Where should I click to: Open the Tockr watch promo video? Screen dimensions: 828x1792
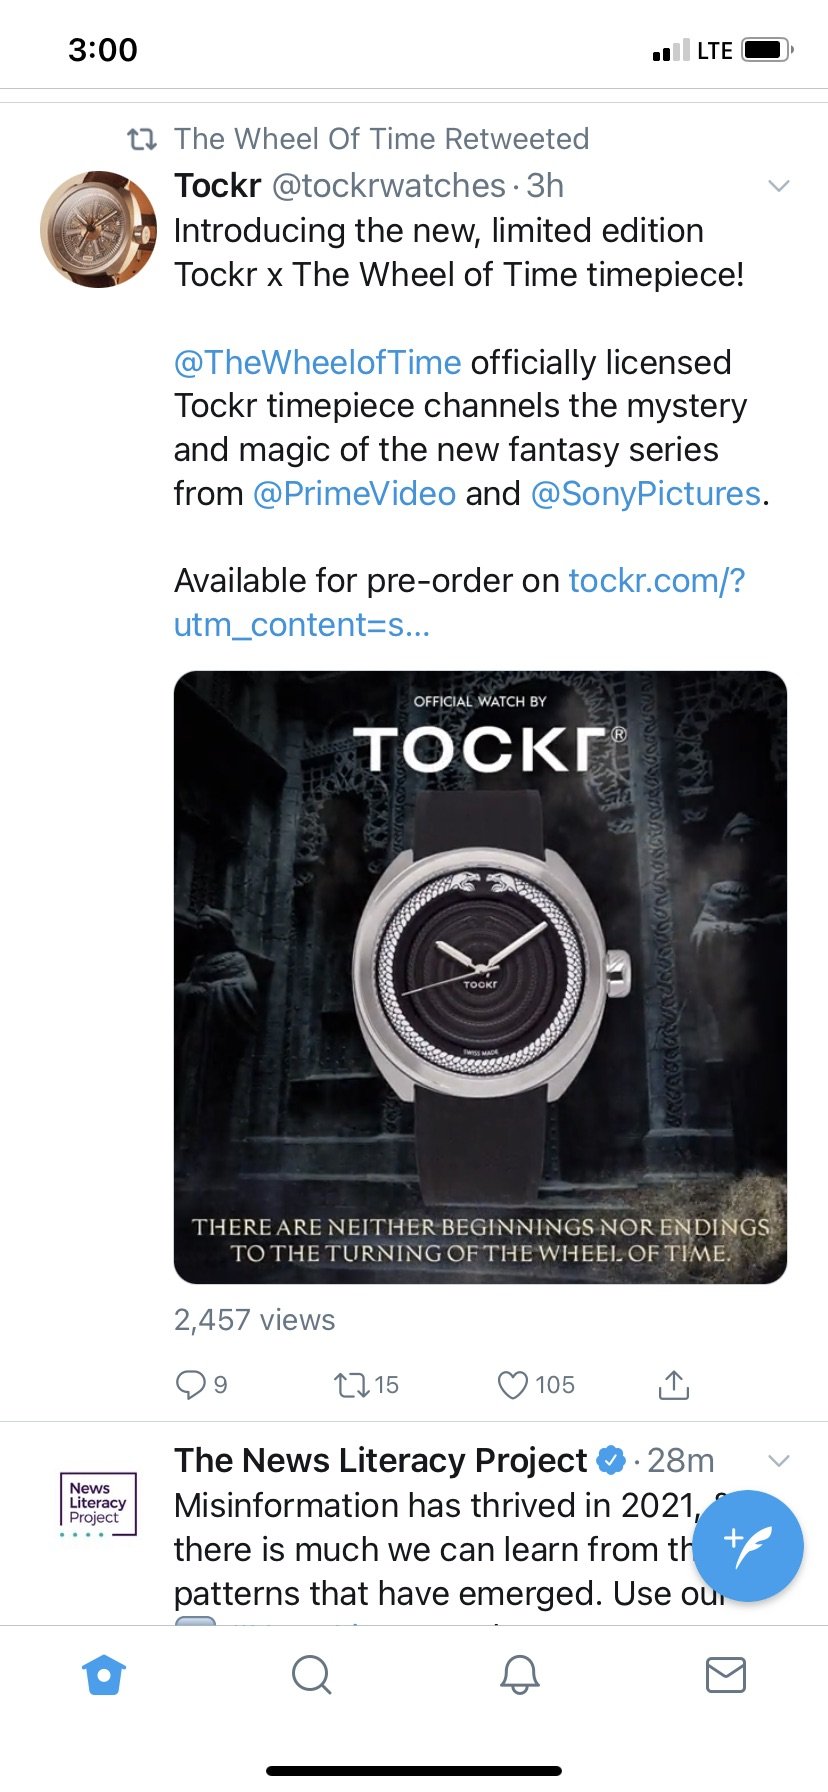point(480,977)
